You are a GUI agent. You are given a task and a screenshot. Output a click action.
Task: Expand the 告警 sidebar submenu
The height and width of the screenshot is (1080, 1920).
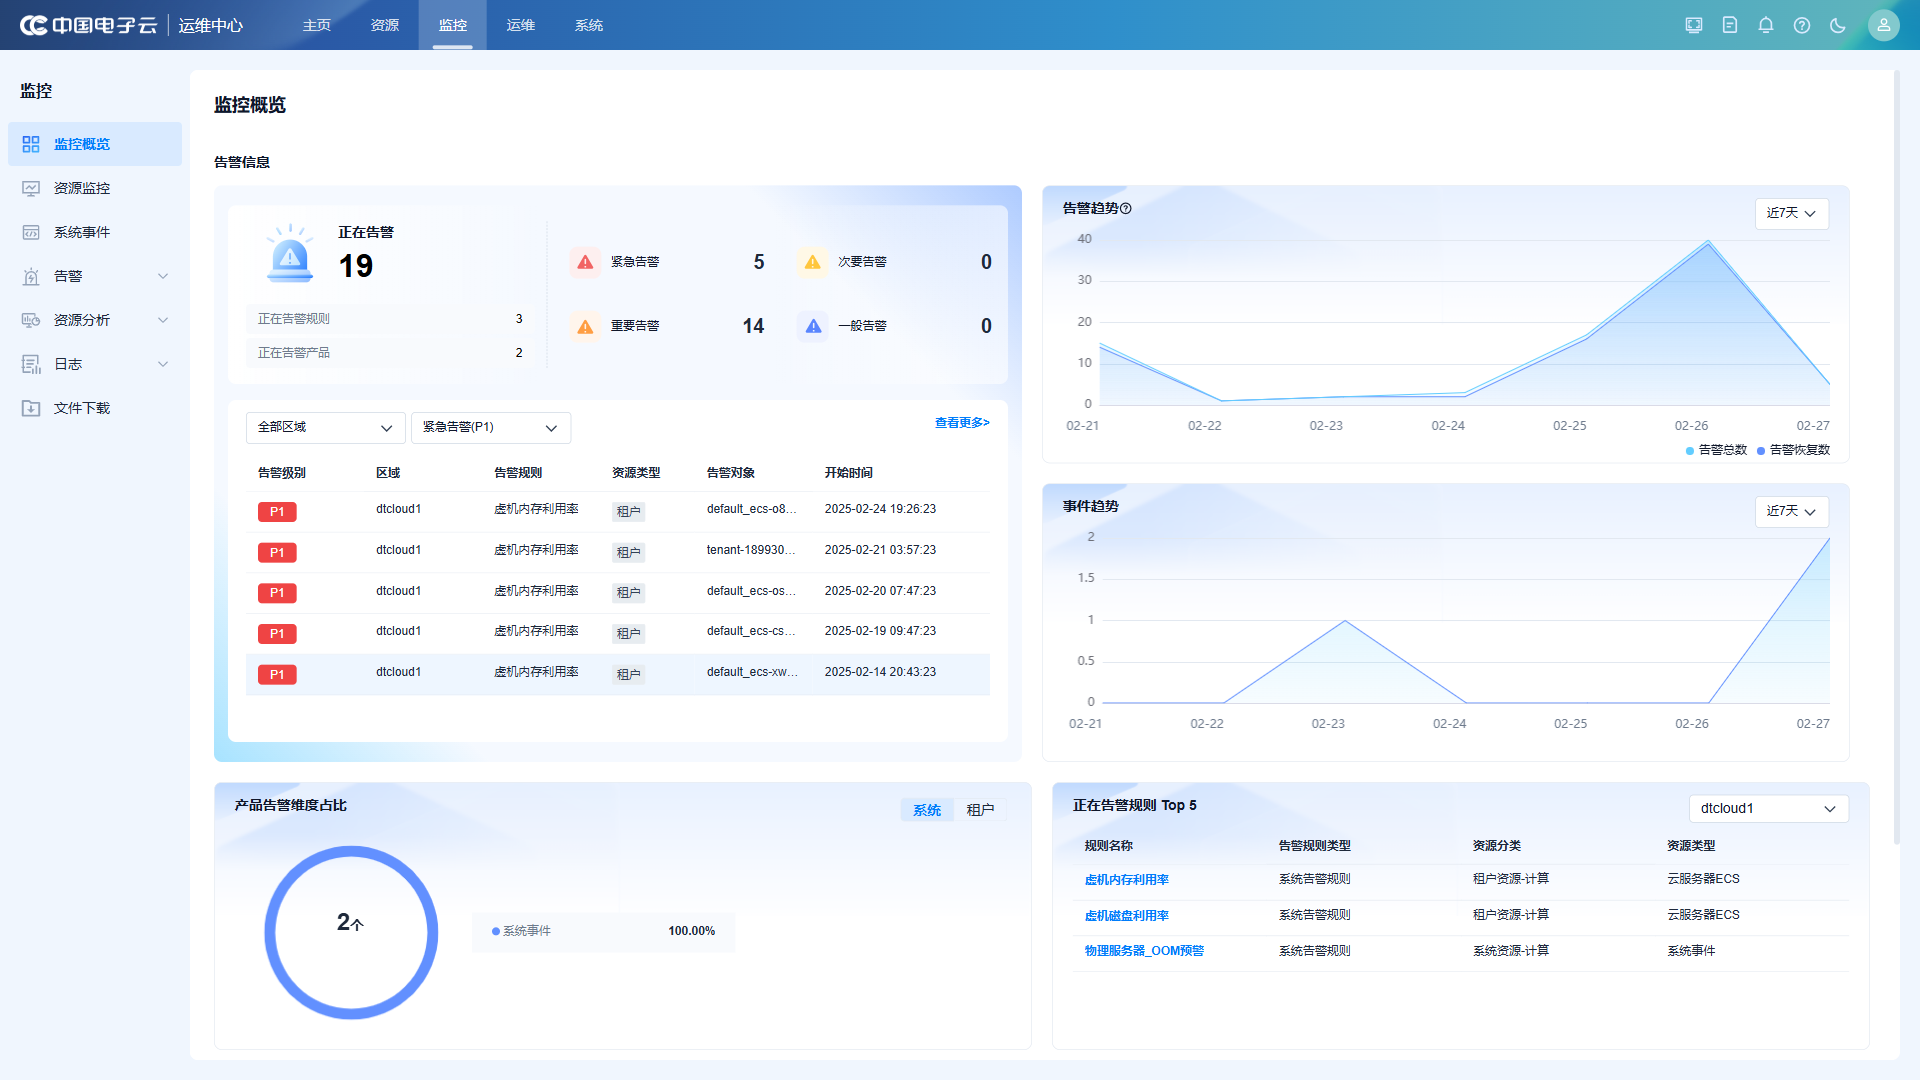point(163,276)
